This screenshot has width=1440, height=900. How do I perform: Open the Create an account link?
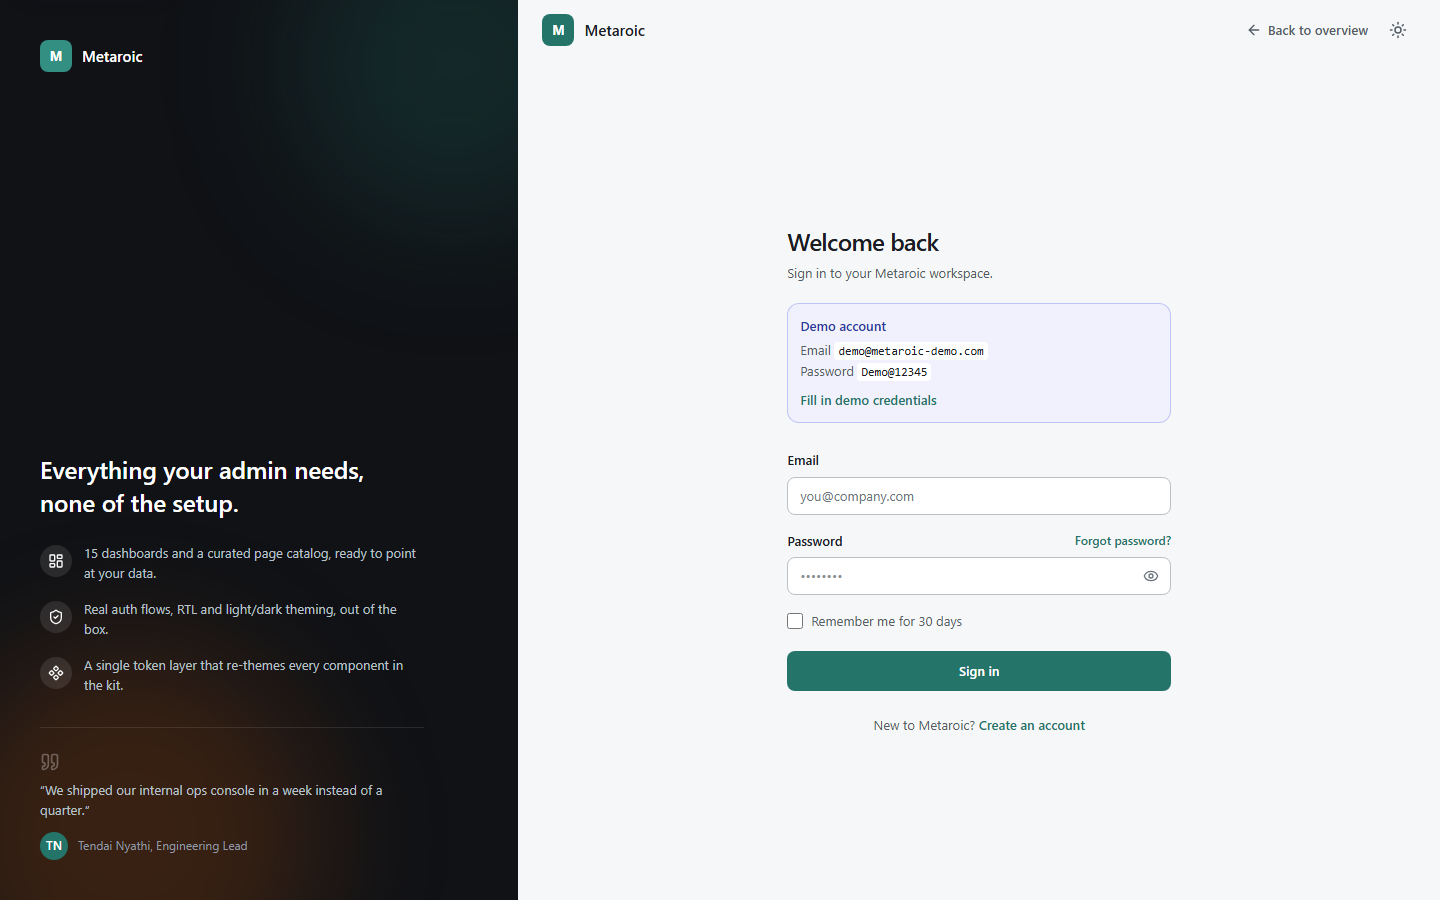point(1032,726)
